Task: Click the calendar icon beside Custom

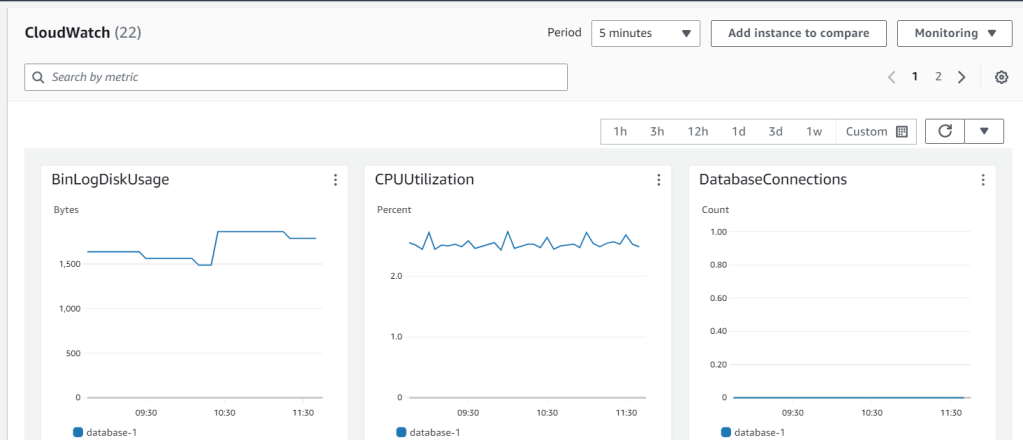Action: [902, 132]
